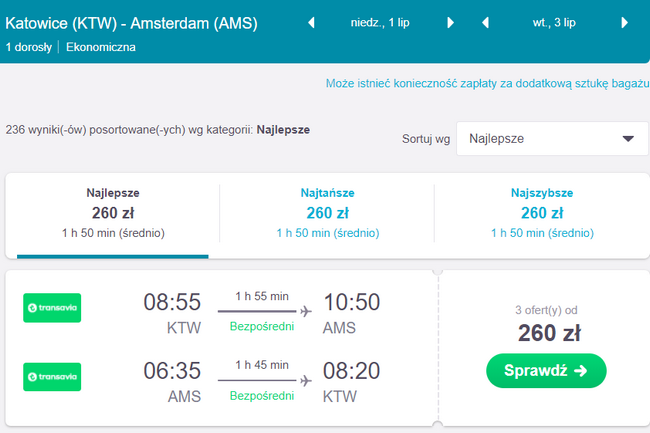The image size is (650, 433).
Task: Click the Katowice (KTW) - Amsterdam (AMS) route title
Action: 131,24
